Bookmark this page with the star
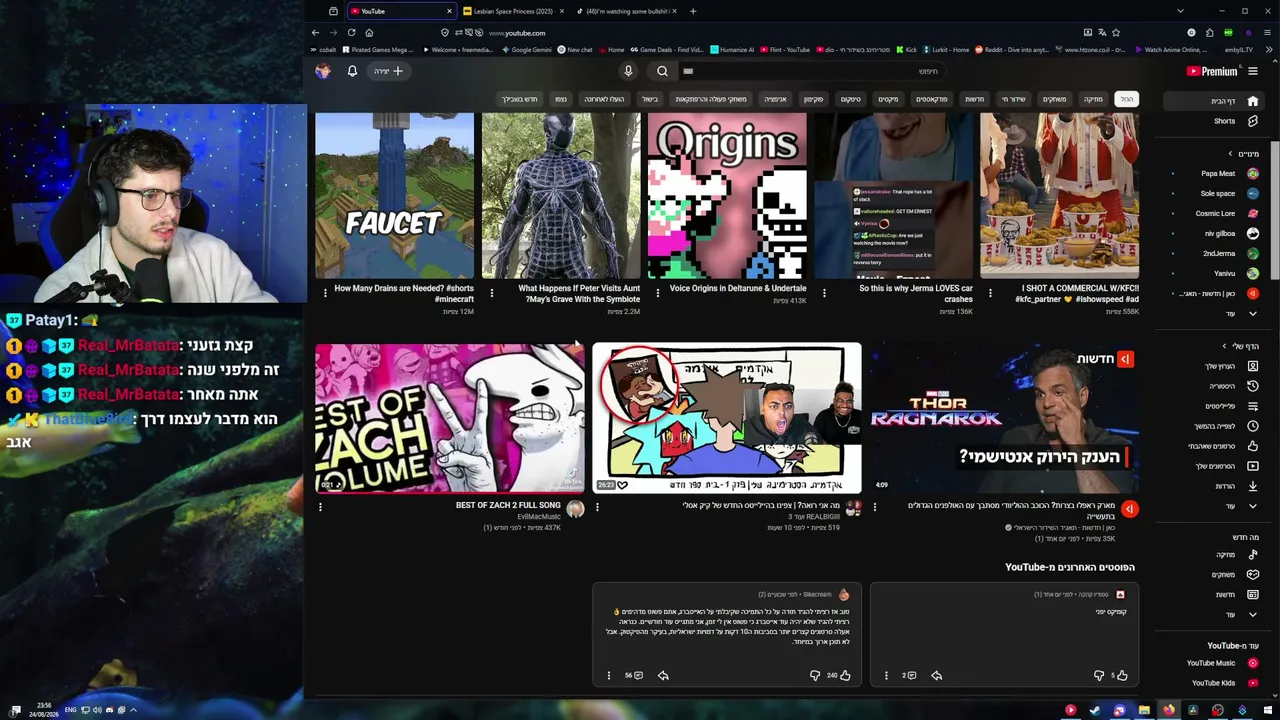The height and width of the screenshot is (720, 1280). [x=1115, y=32]
